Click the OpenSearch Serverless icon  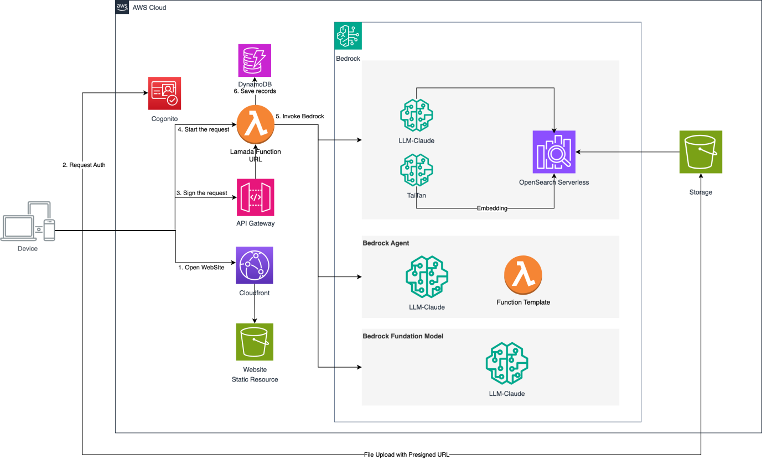tap(554, 152)
